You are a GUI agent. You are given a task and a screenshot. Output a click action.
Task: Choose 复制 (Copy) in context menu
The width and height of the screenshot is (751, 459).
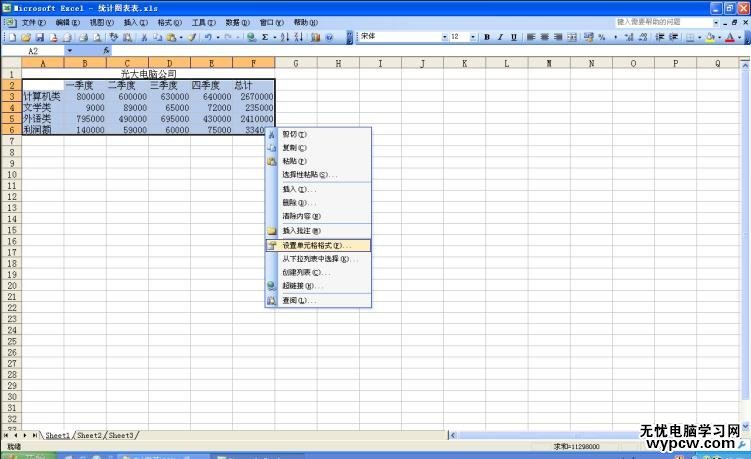click(x=318, y=148)
